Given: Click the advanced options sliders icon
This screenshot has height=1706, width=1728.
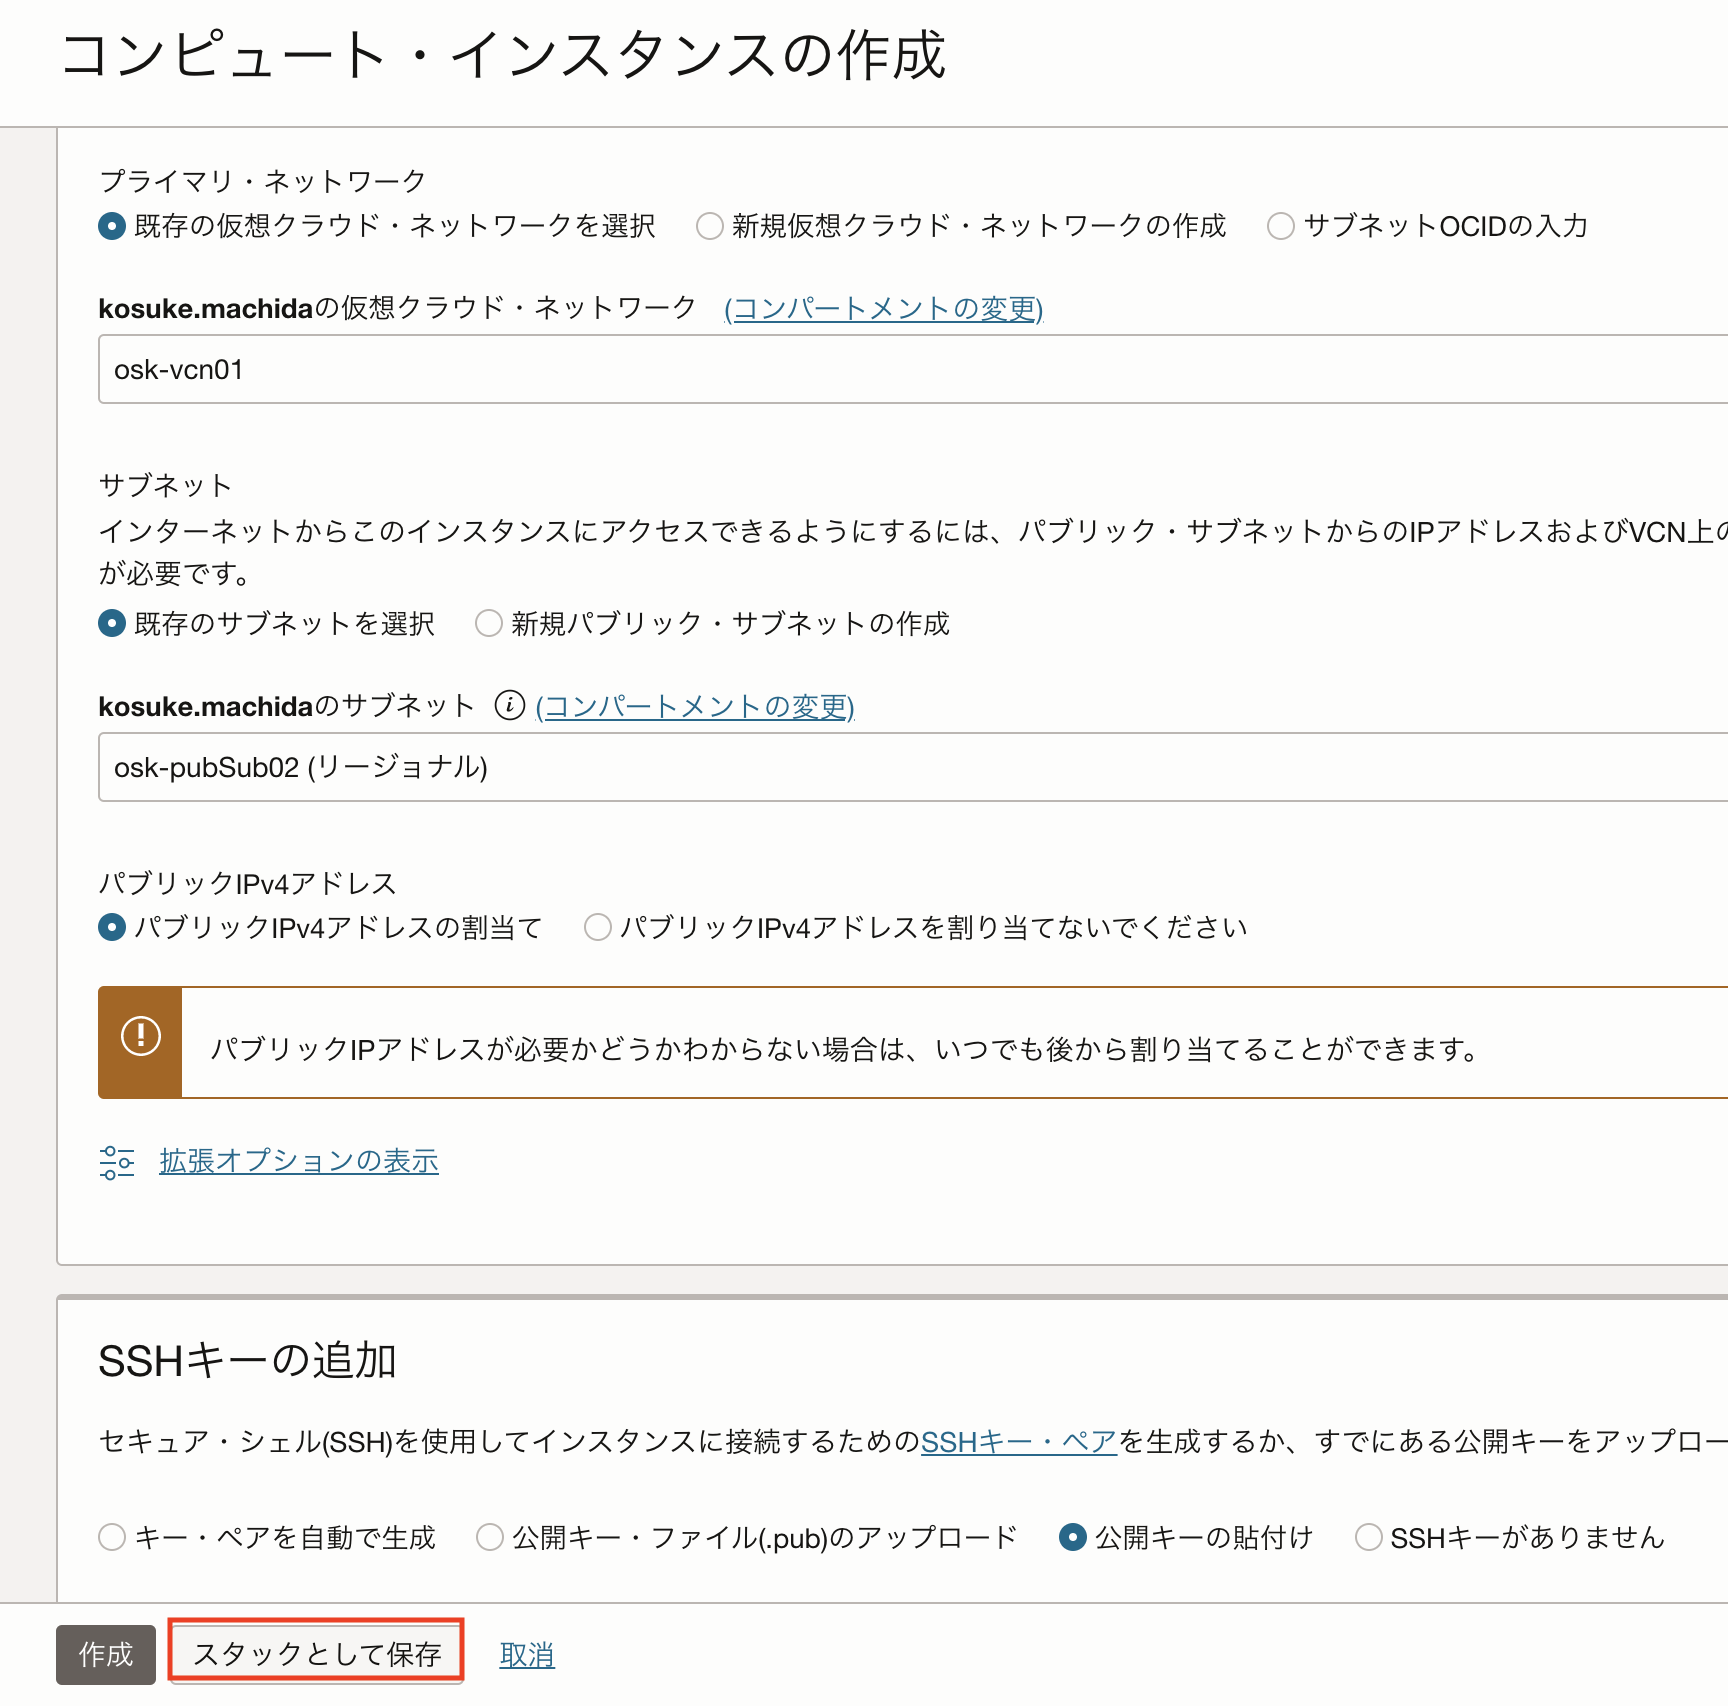Looking at the screenshot, I should tap(117, 1161).
